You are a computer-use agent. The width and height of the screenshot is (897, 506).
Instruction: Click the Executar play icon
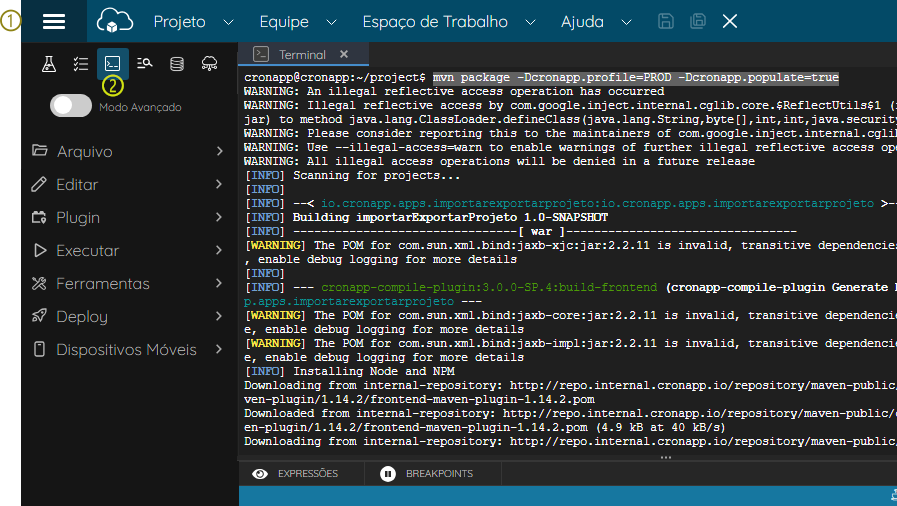click(x=39, y=250)
